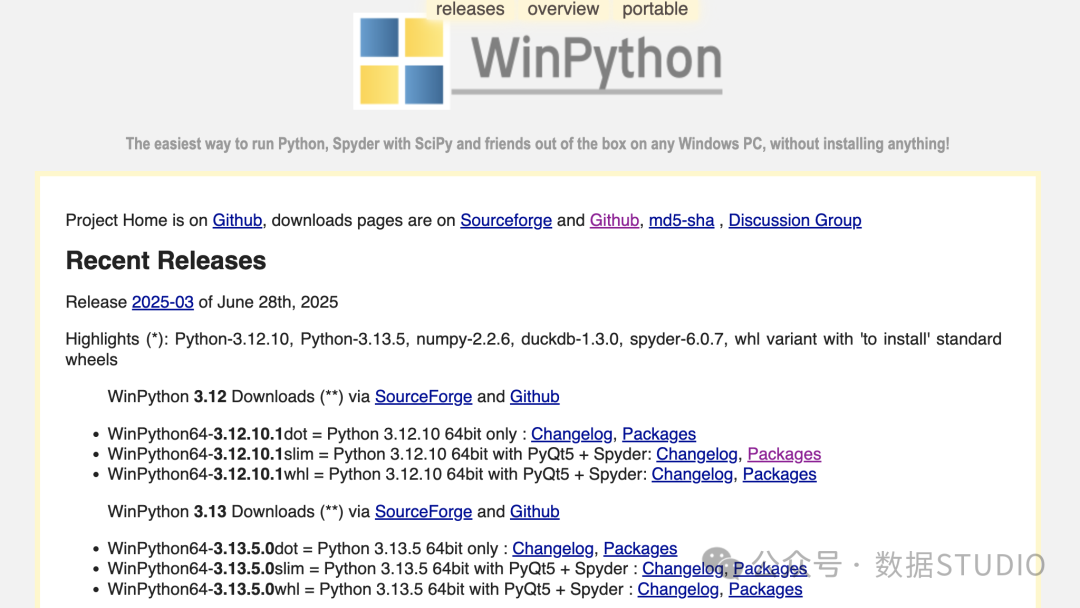Open SourceForge link for WinPython 3.13
This screenshot has width=1080, height=608.
click(423, 512)
